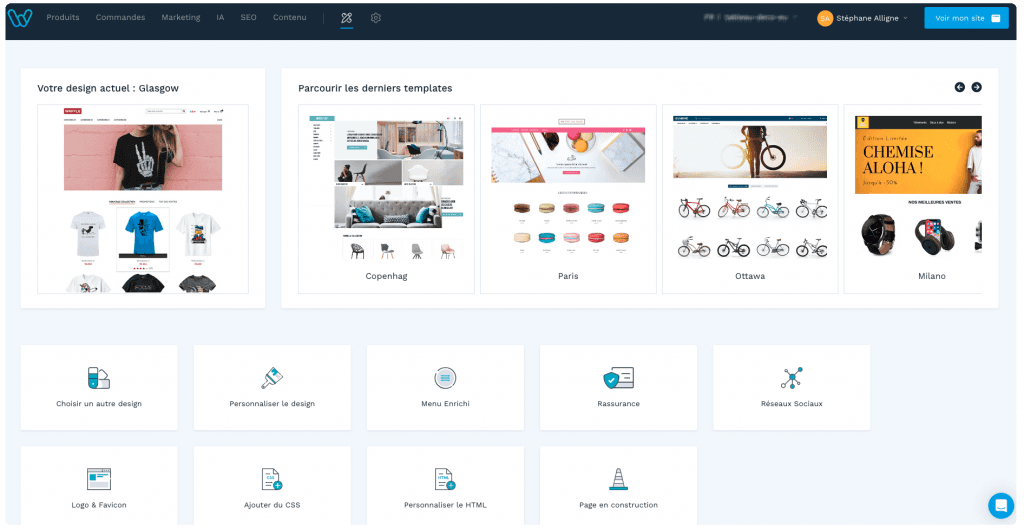Open the chat support bubble
Viewport: 1024px width, 528px height.
[x=1000, y=505]
